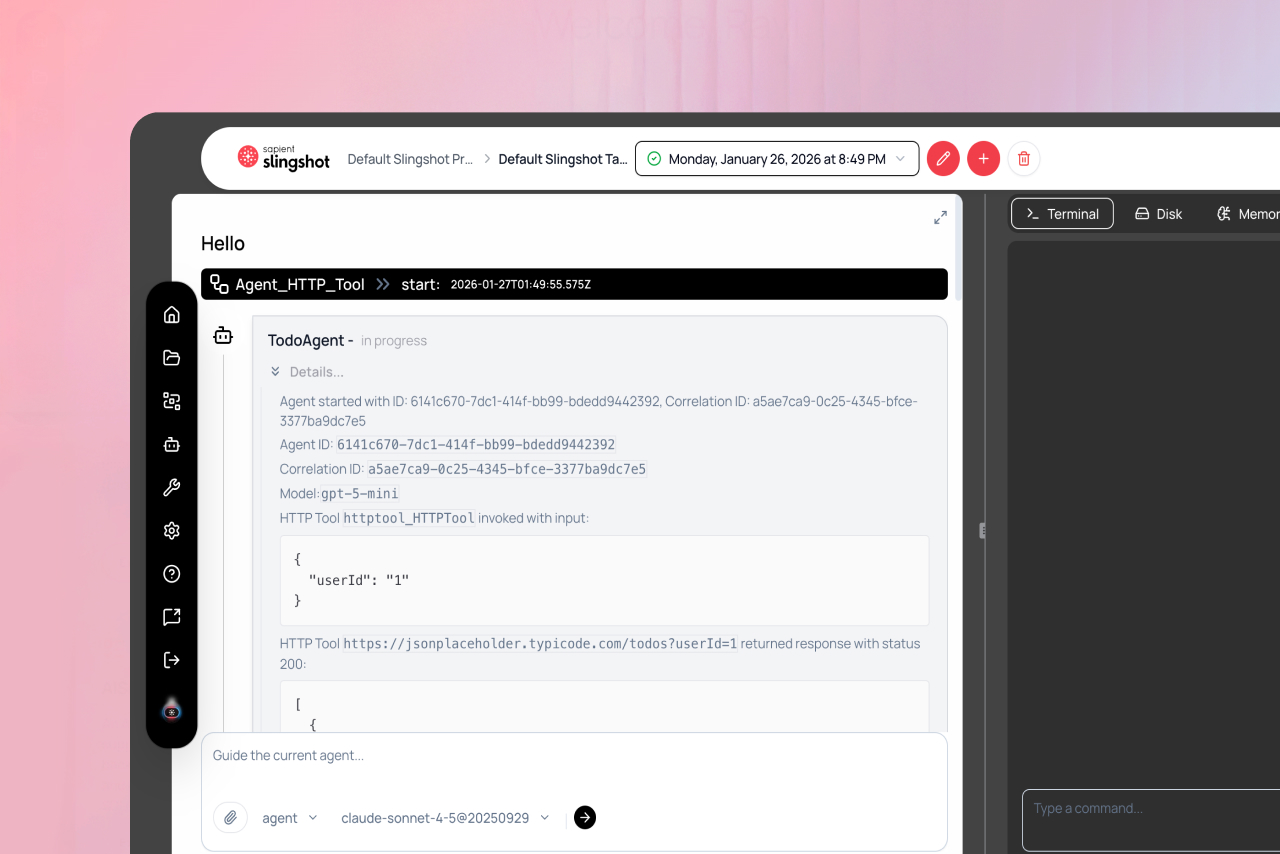
Task: Open the session date dropdown
Action: pyautogui.click(x=776, y=159)
